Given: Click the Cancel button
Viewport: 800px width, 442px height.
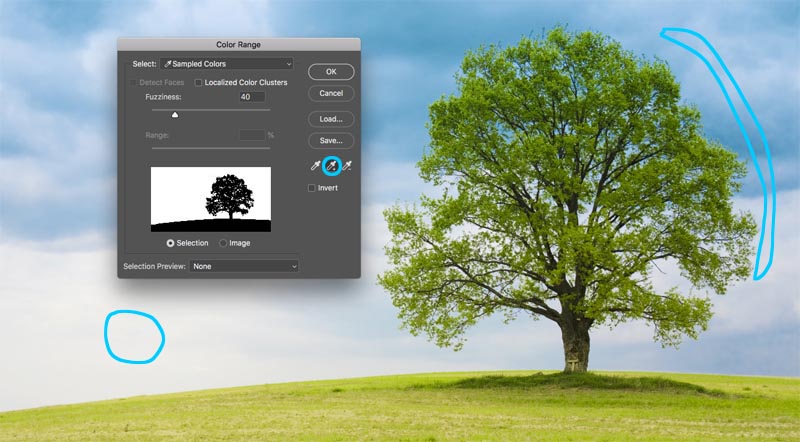Looking at the screenshot, I should coord(331,93).
